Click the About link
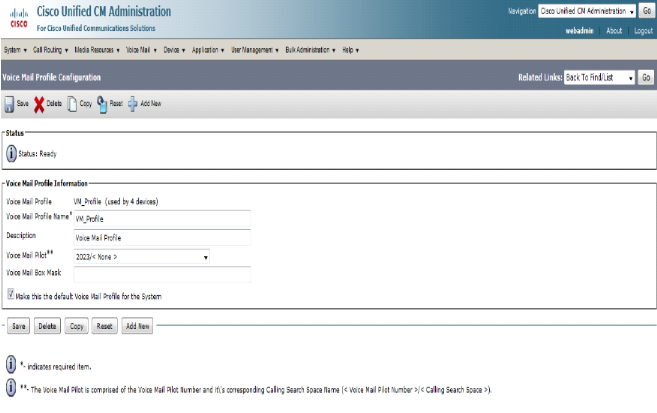657x413 pixels. (x=614, y=31)
